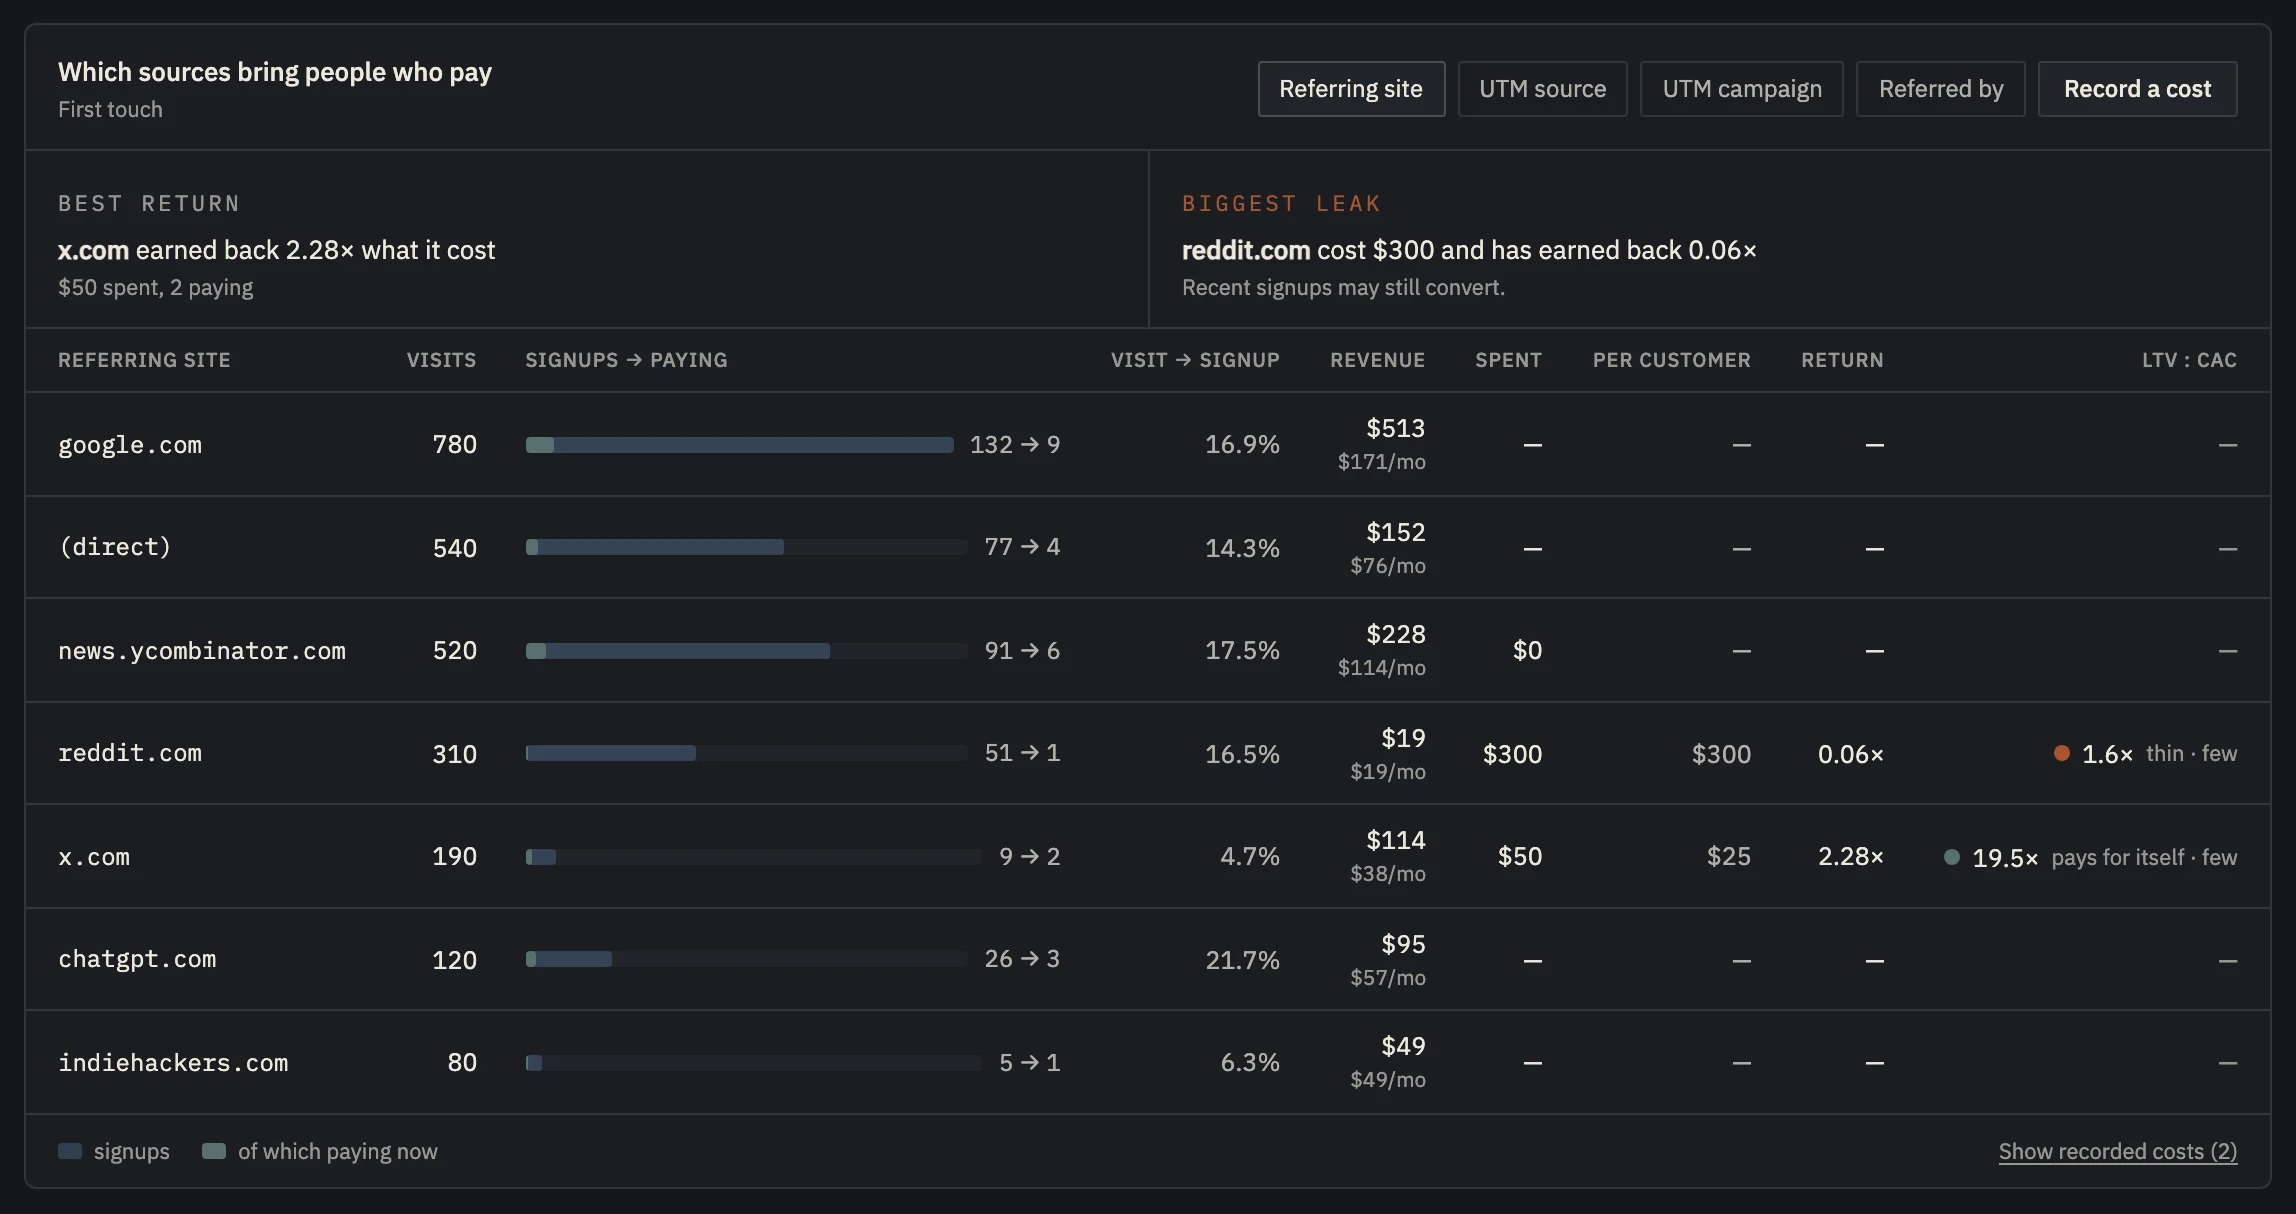Image resolution: width=2296 pixels, height=1214 pixels.
Task: Click the 'pays for itself · few' label
Action: 2144,857
